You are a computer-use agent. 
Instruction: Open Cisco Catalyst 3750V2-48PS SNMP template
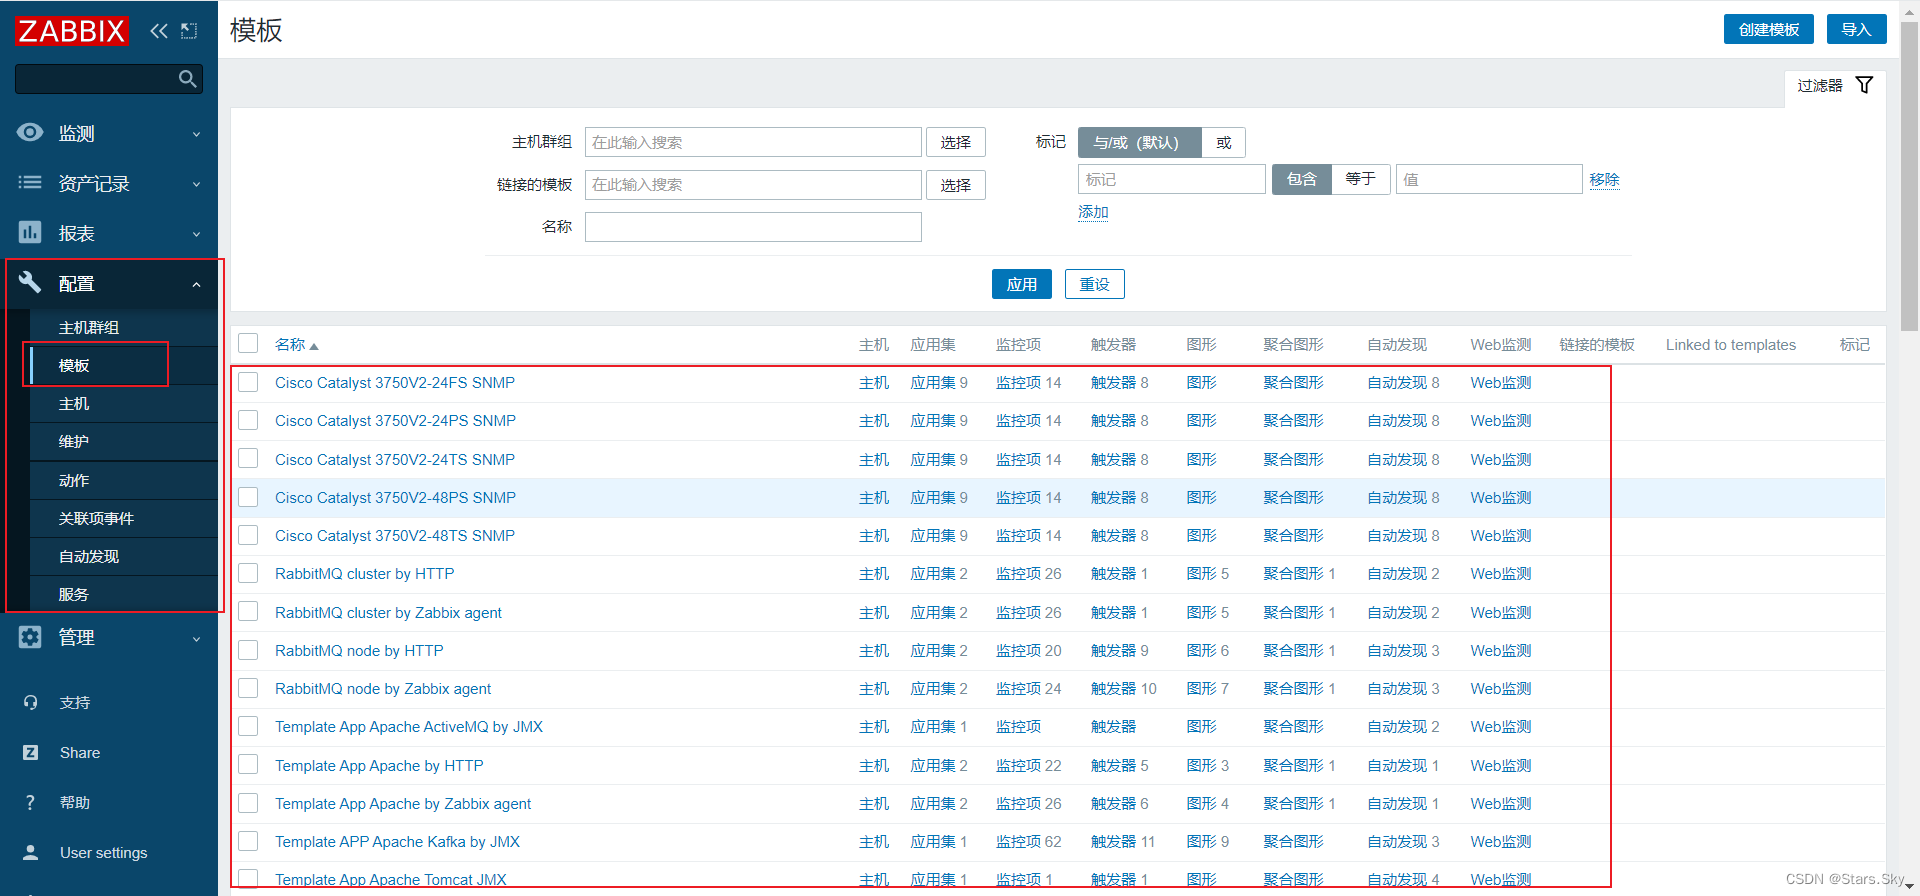[395, 498]
